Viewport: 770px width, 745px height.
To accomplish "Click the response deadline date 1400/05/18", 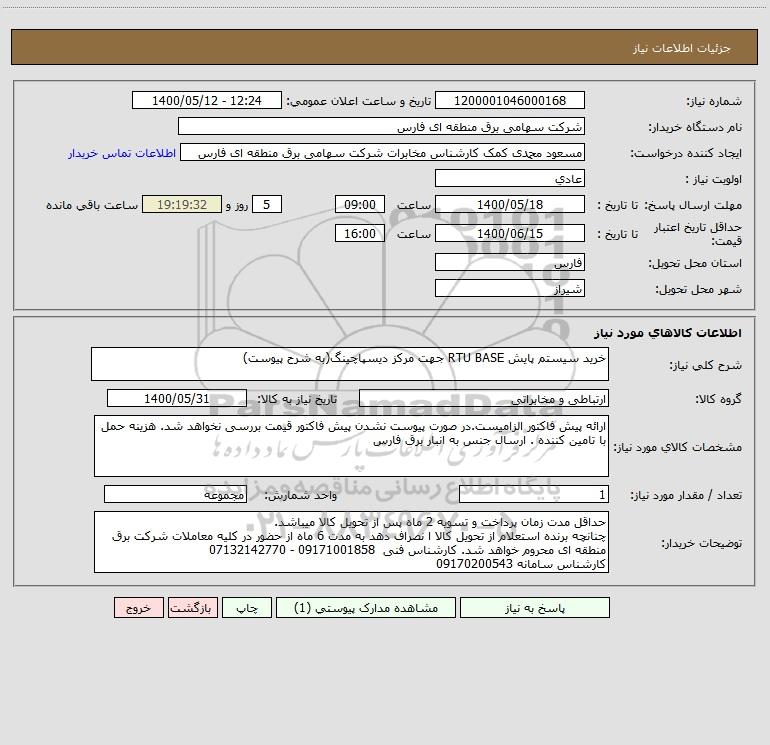I will [510, 204].
